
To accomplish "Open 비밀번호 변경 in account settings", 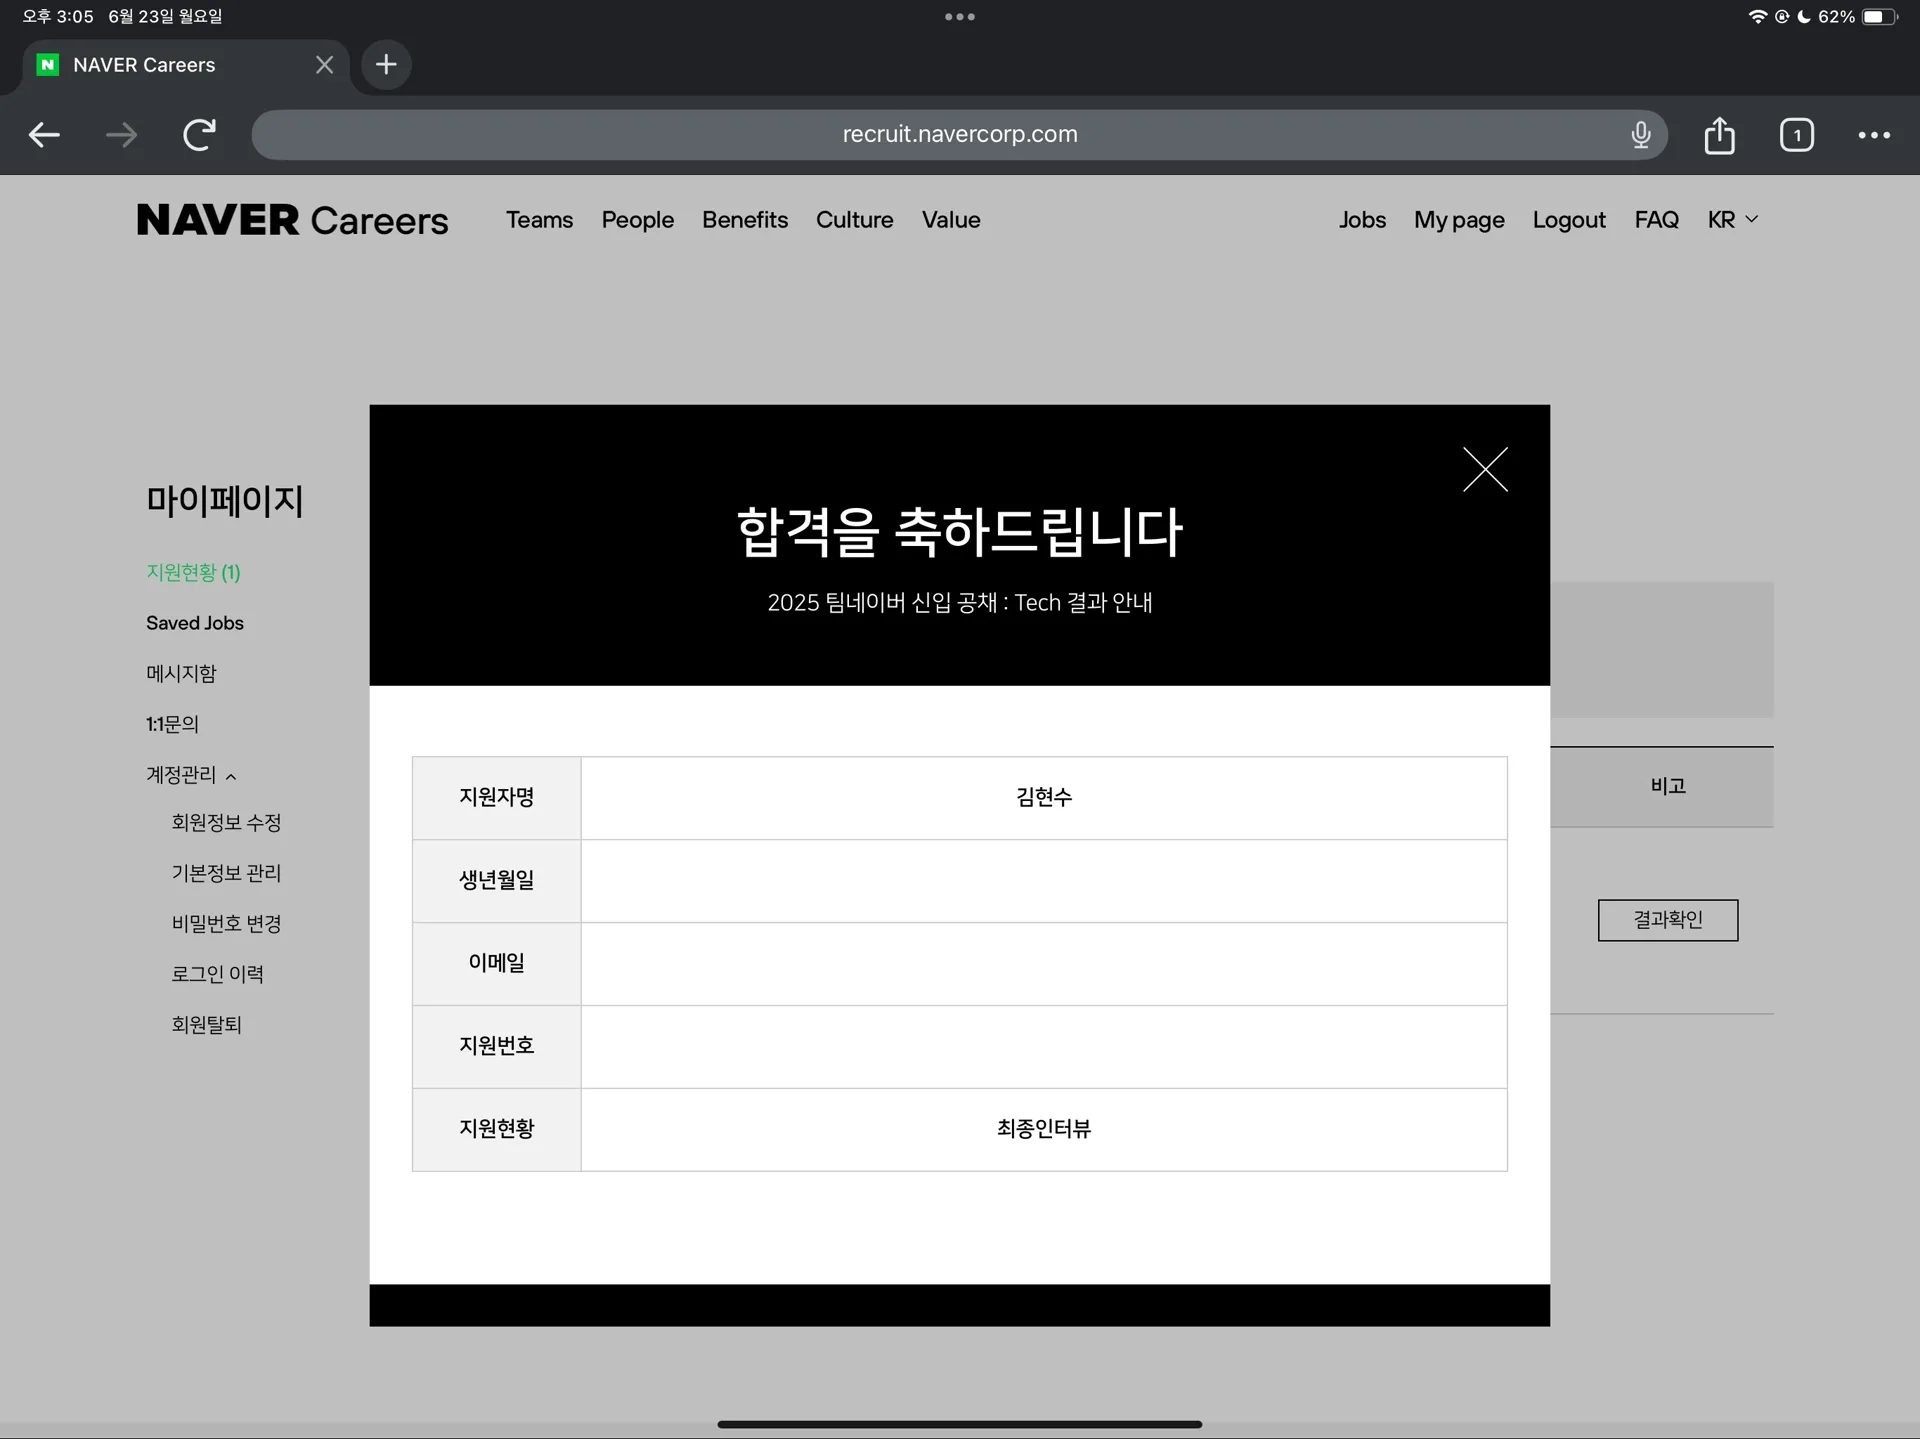I will click(x=226, y=924).
